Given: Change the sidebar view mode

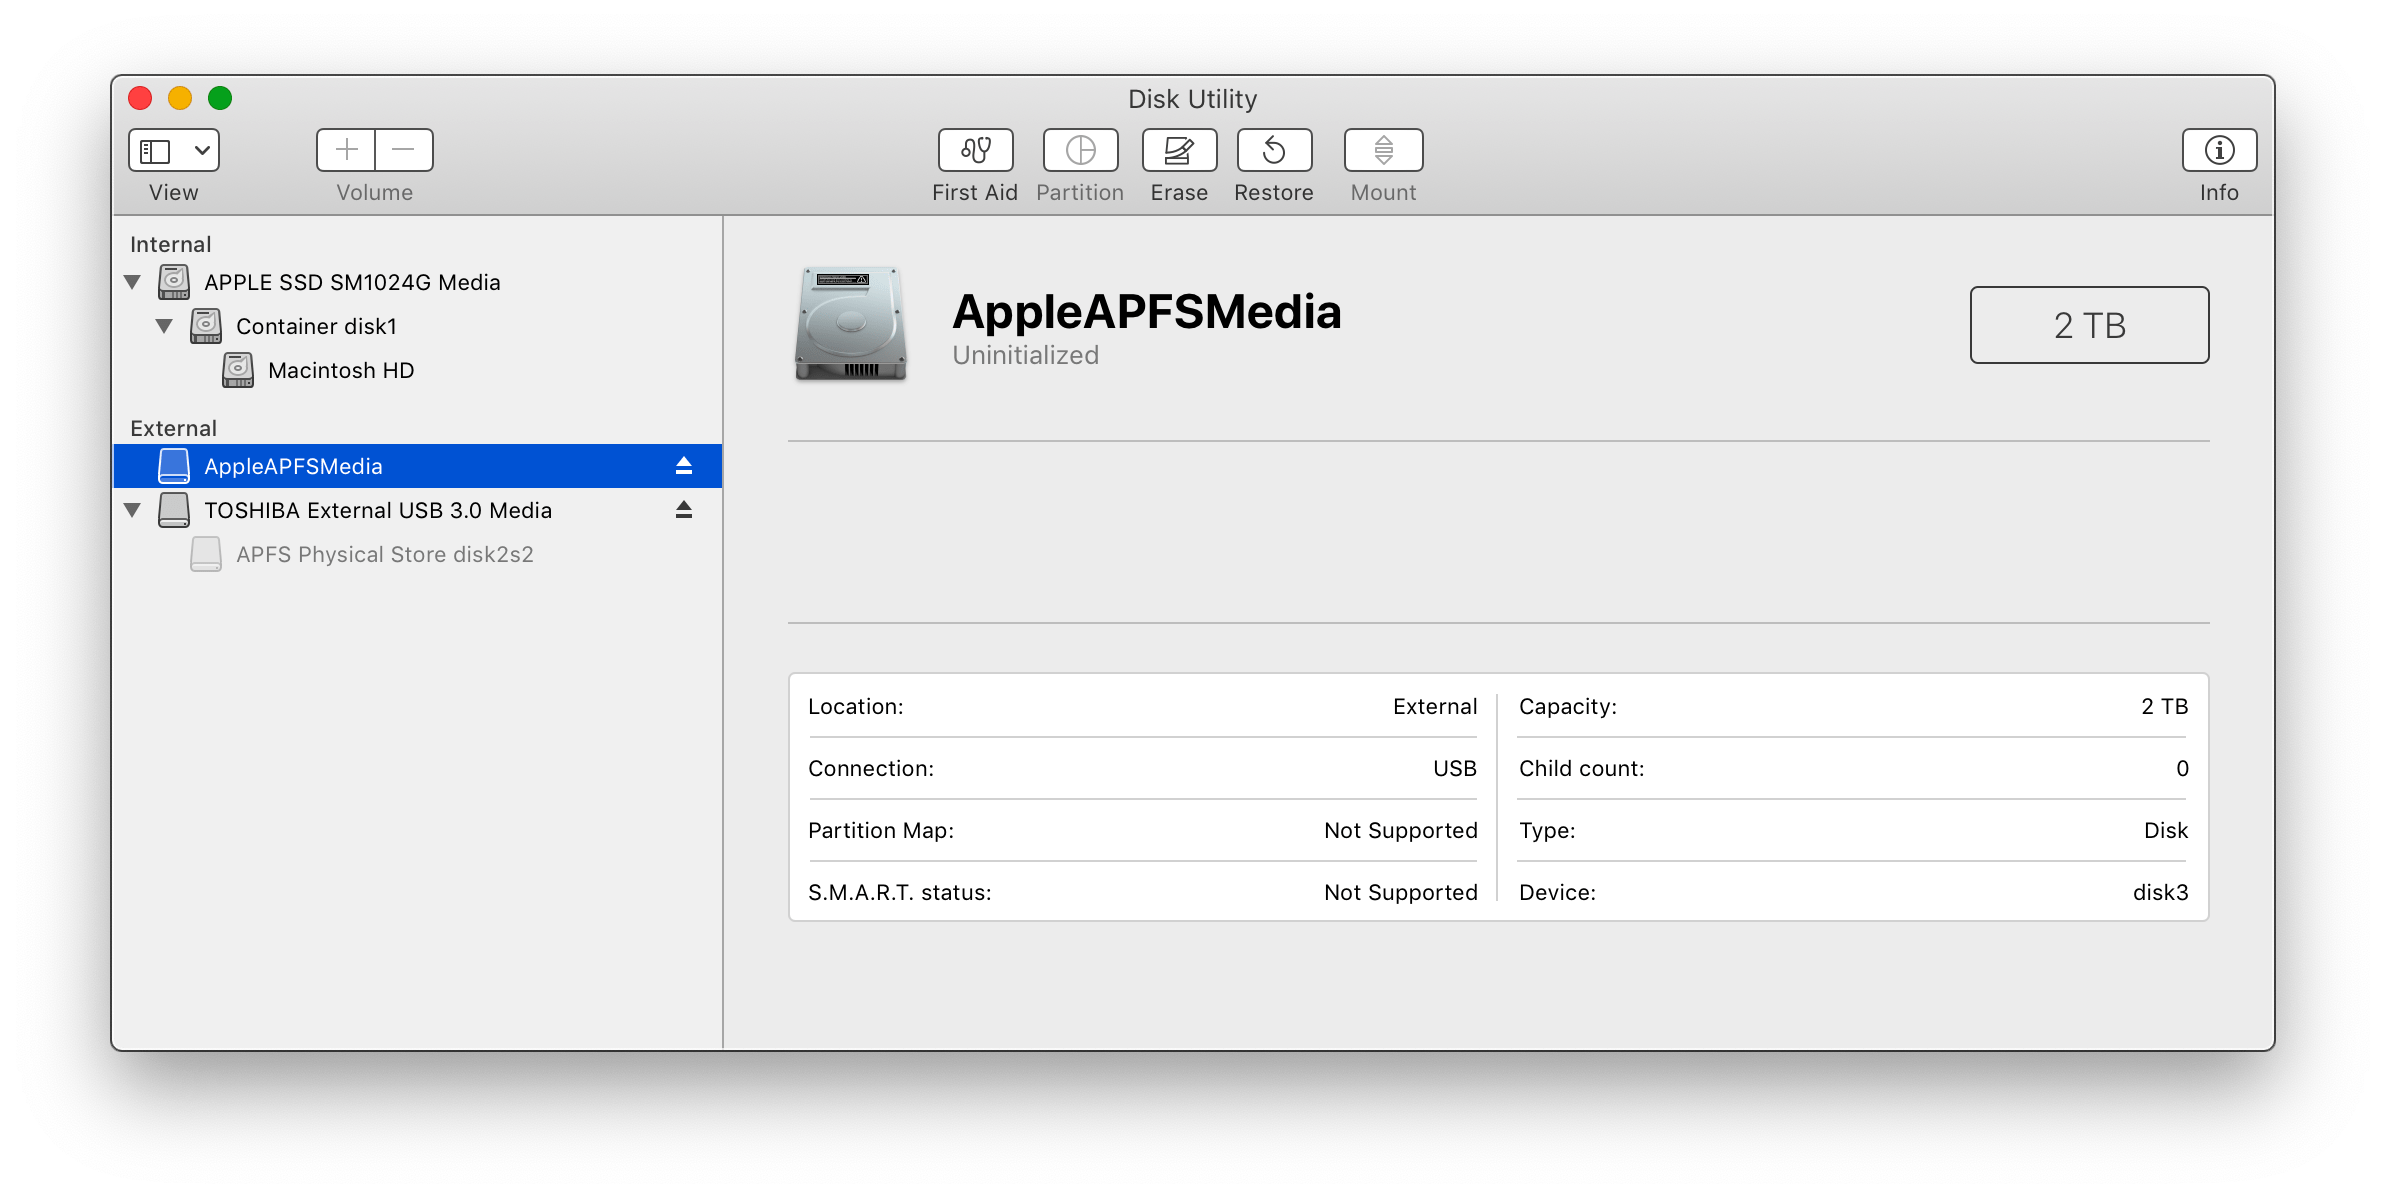Looking at the screenshot, I should (x=172, y=150).
